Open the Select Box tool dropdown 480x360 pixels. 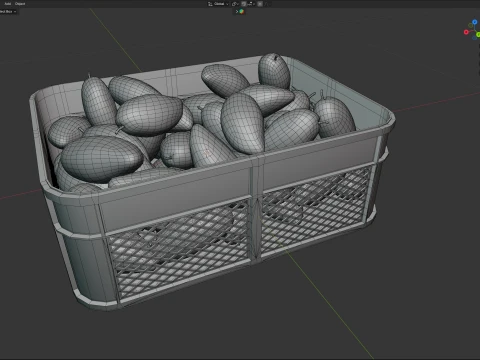pos(8,12)
